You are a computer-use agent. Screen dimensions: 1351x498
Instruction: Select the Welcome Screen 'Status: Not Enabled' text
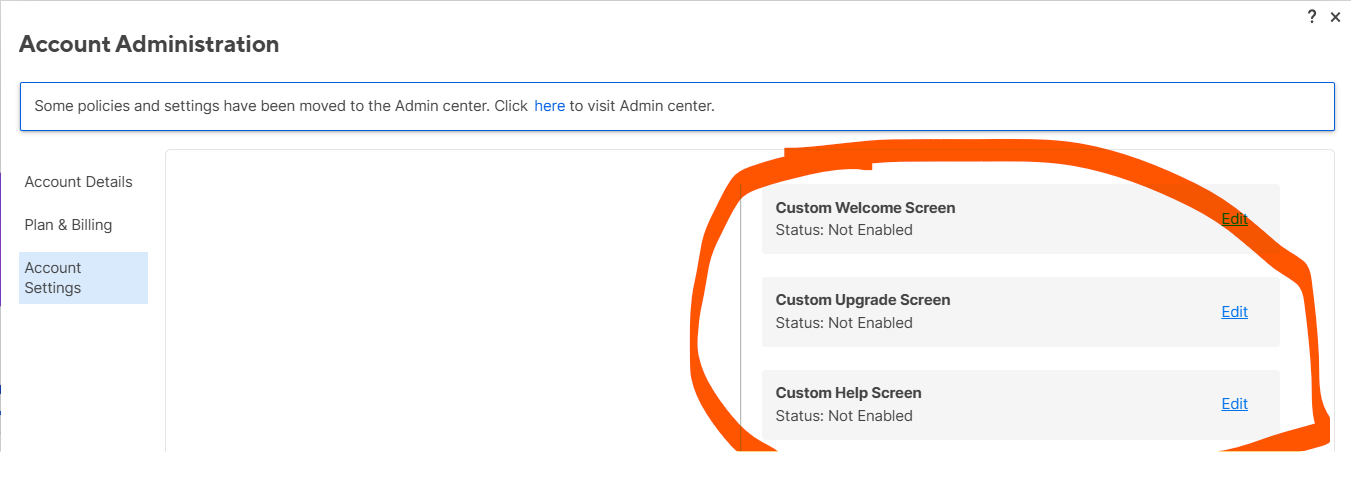(844, 230)
